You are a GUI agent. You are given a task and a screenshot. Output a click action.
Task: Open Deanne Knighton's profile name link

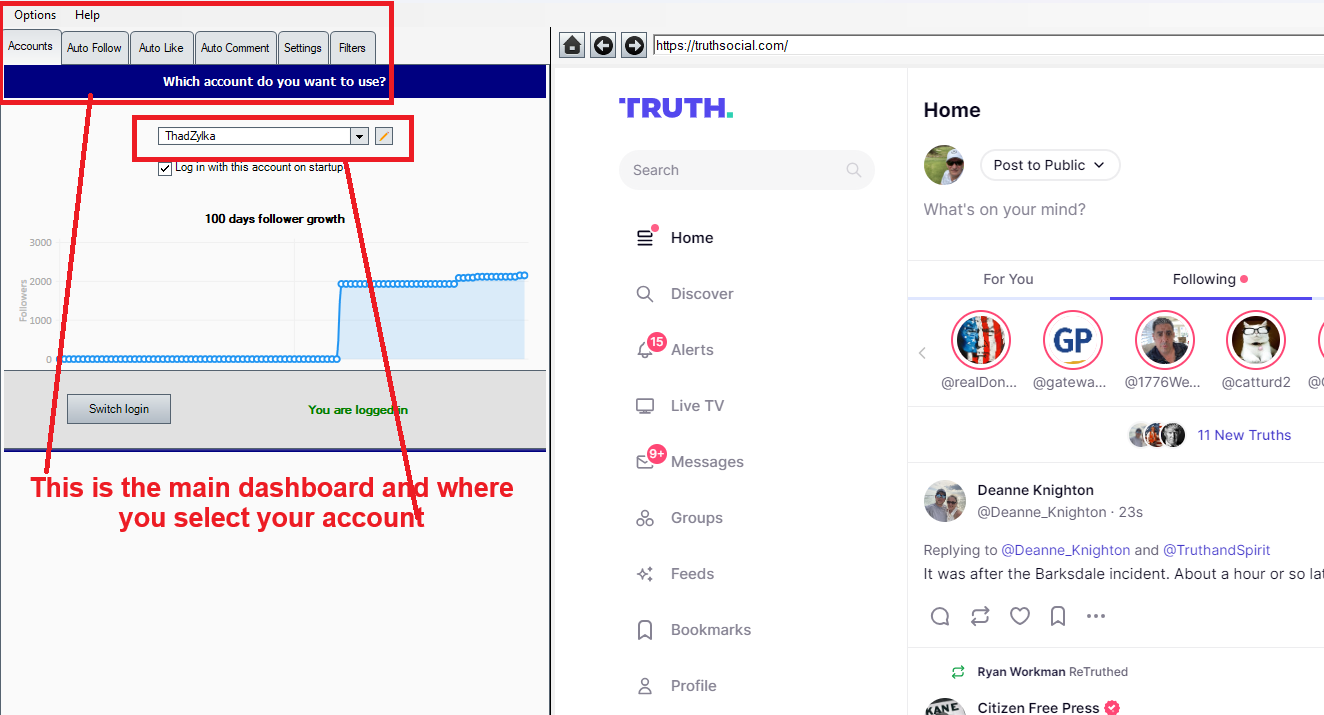tap(1035, 490)
